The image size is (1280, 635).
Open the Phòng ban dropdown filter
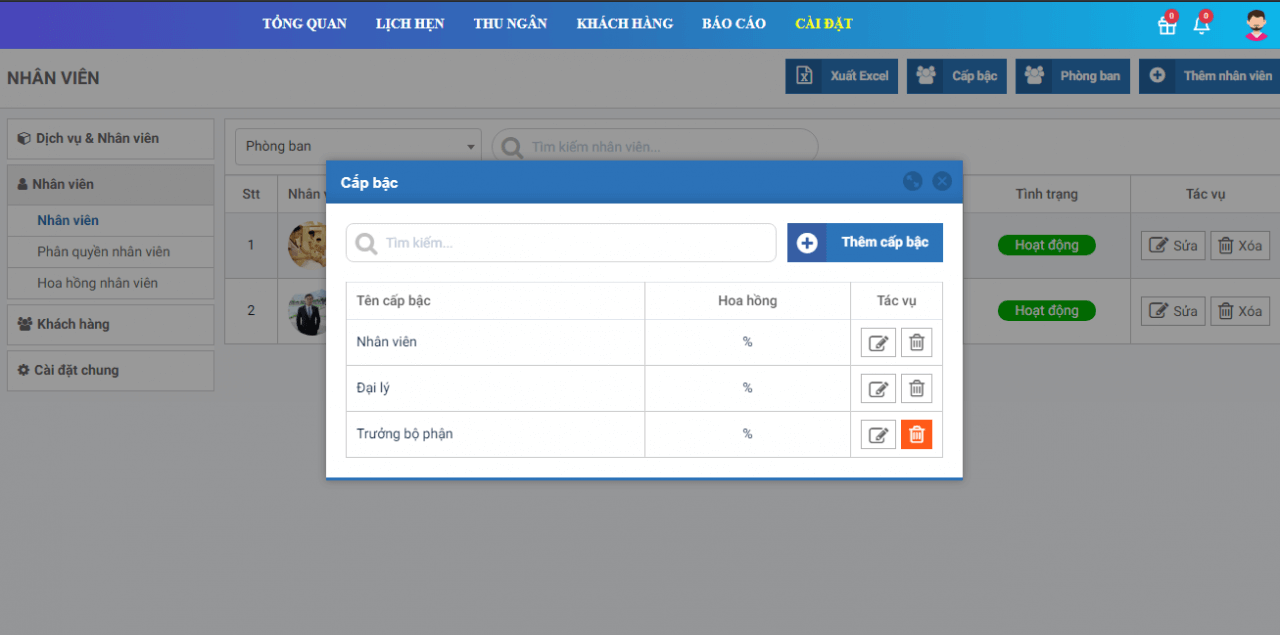tap(358, 147)
